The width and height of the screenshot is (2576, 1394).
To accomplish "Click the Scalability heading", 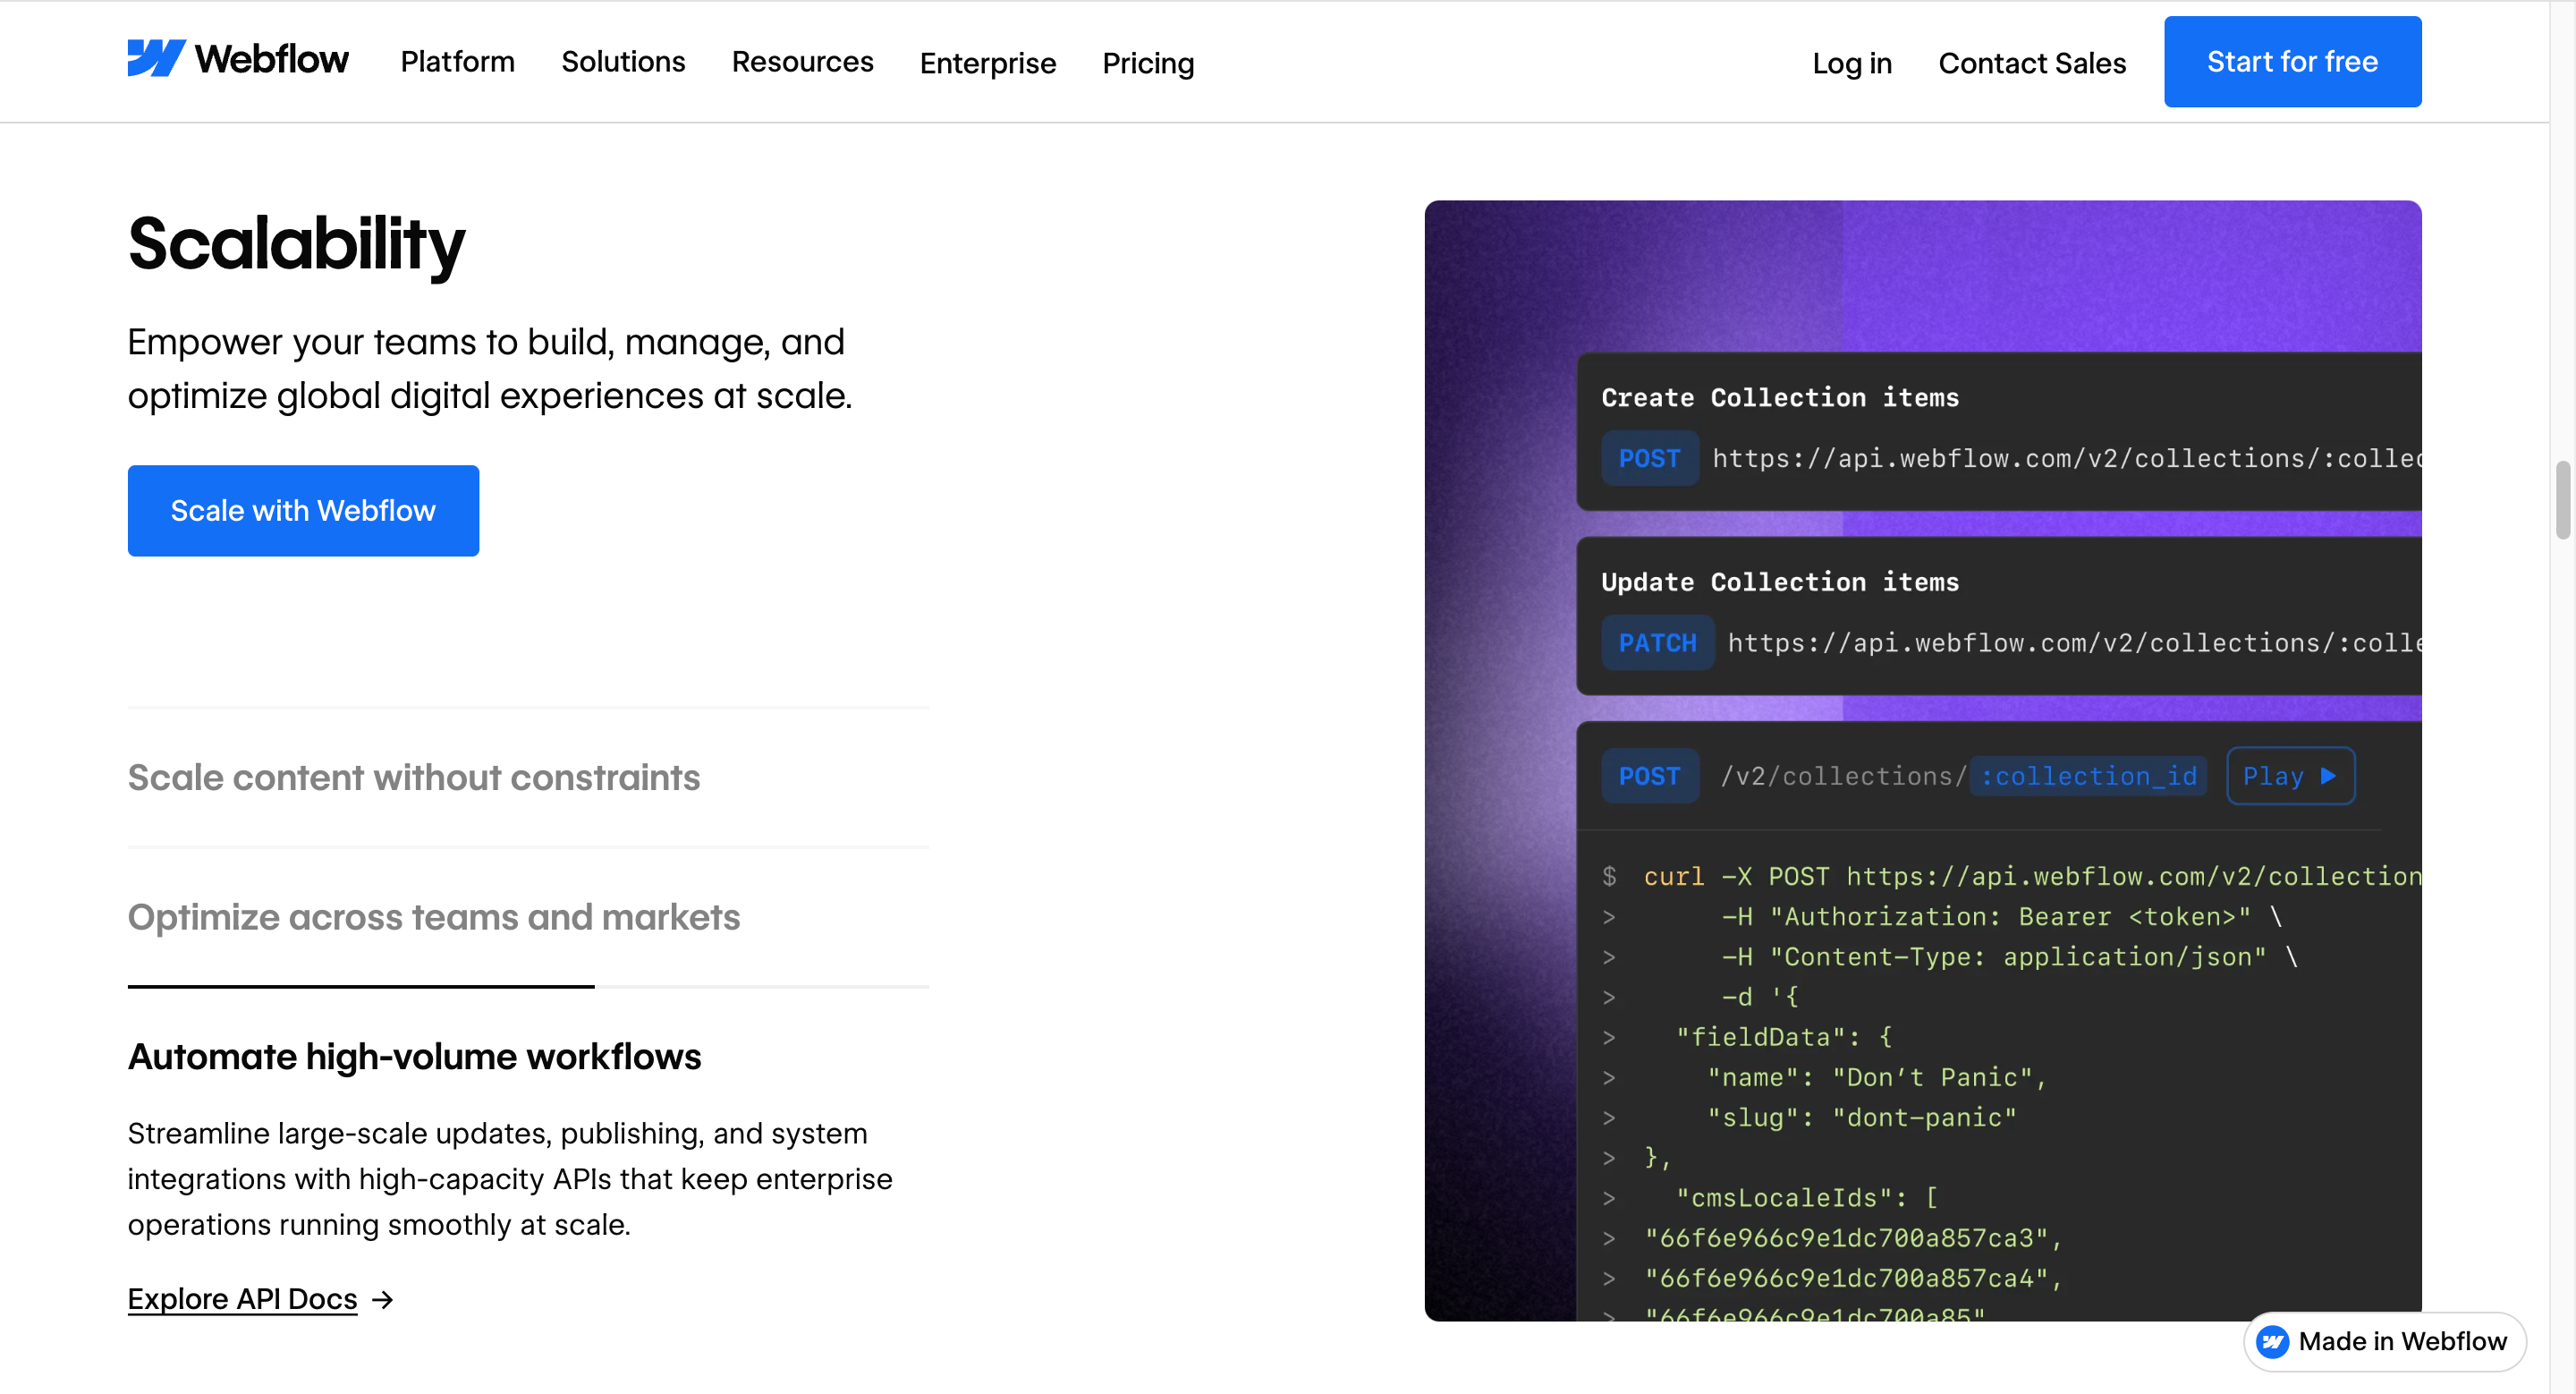I will point(296,244).
